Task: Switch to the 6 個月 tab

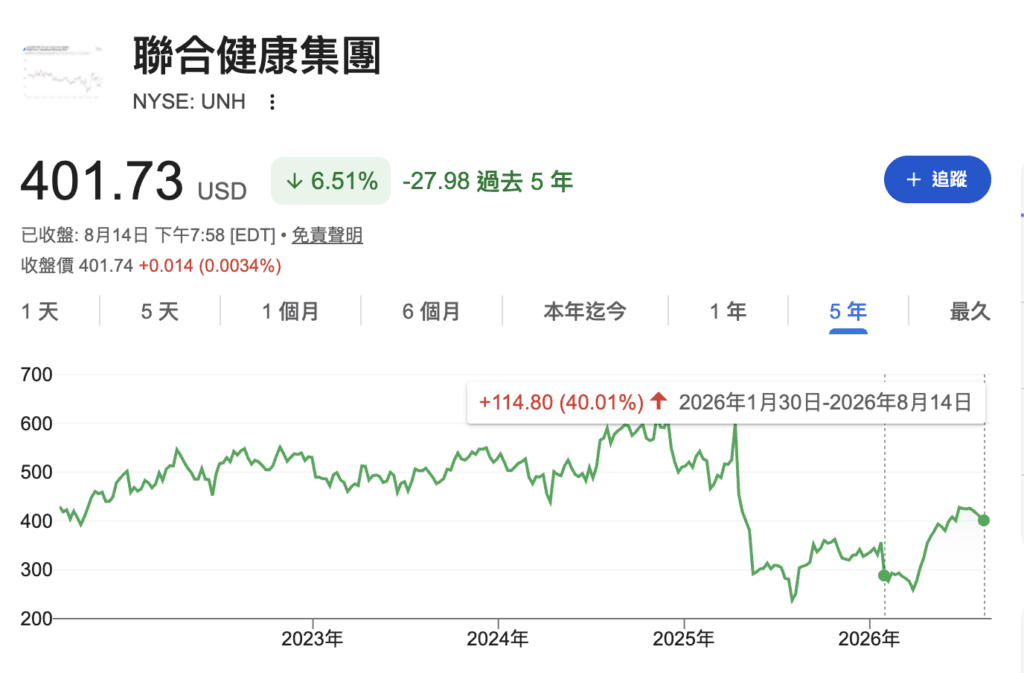Action: [x=431, y=311]
